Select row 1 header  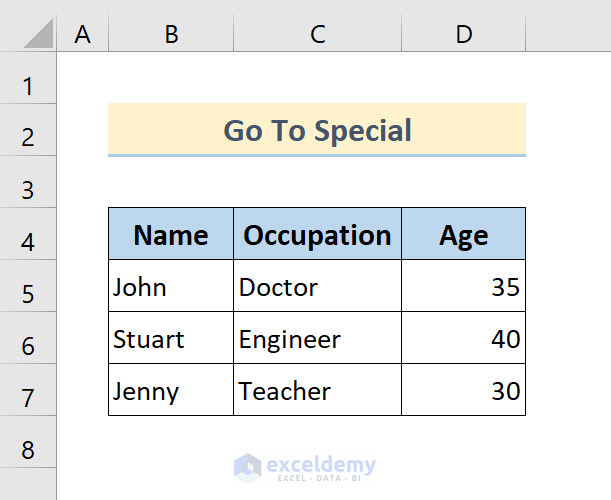tap(28, 78)
